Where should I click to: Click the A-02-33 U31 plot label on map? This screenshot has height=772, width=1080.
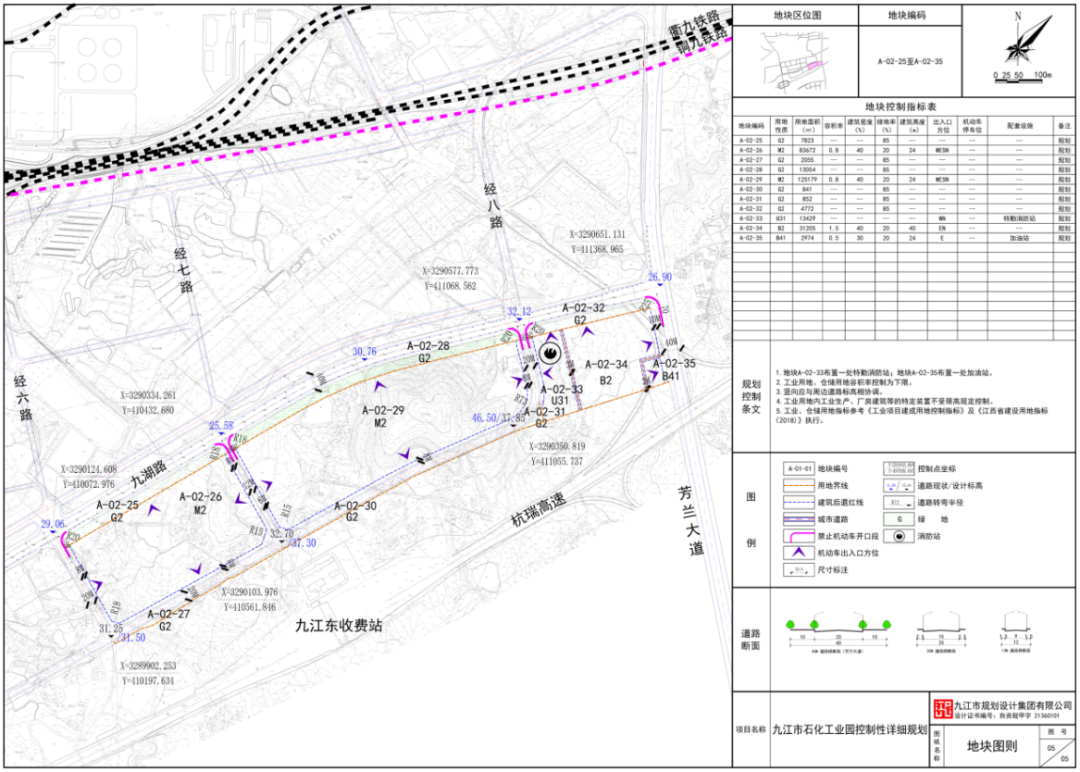click(561, 395)
